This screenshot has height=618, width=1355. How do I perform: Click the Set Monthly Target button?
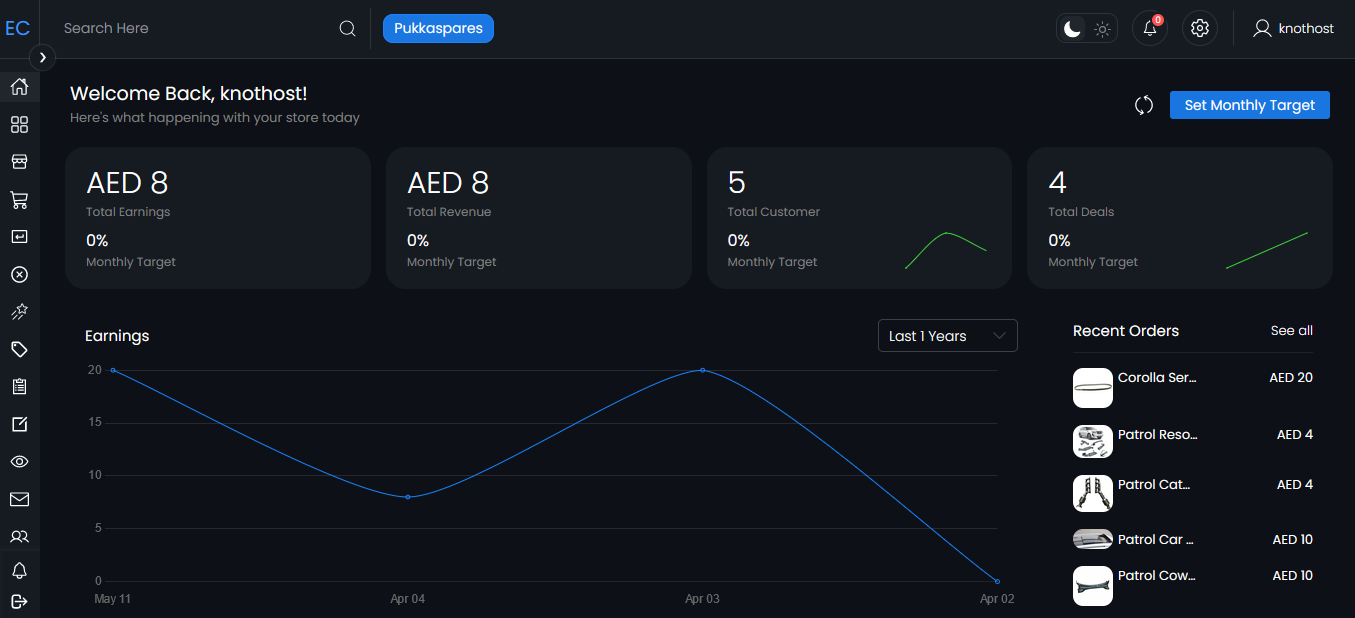click(x=1249, y=105)
